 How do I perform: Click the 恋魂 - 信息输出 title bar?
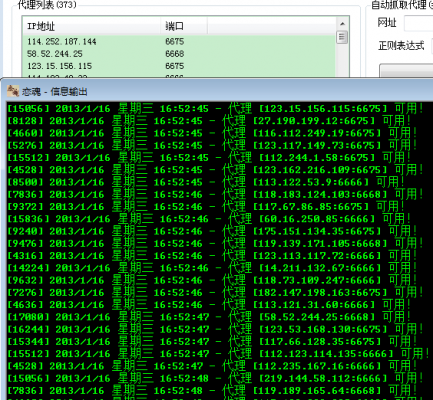[217, 91]
